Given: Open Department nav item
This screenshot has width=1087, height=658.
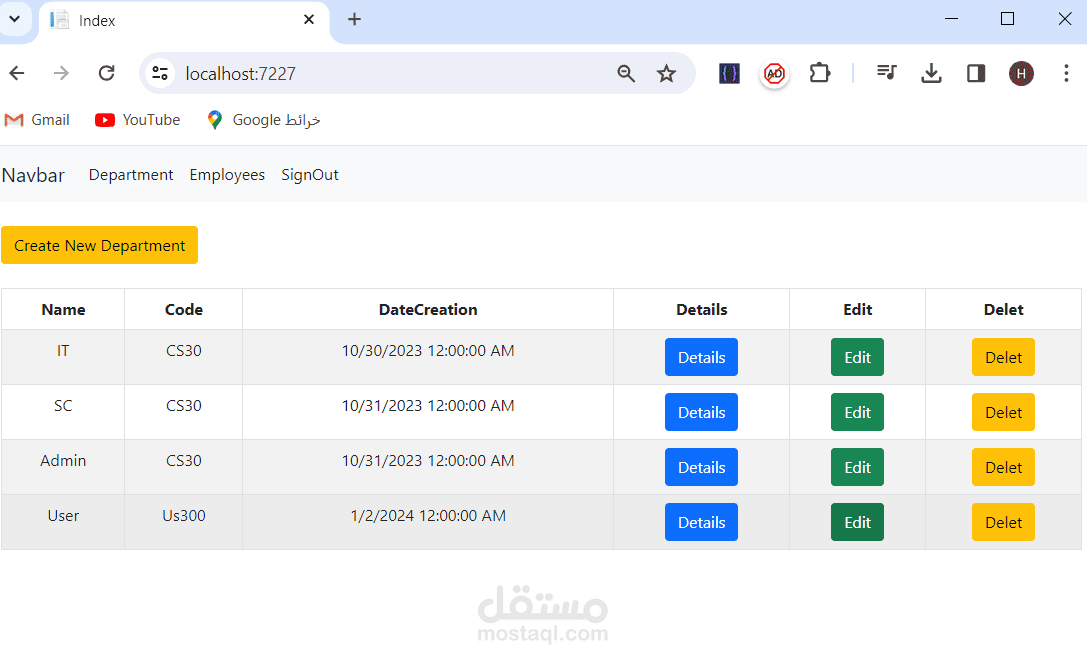Looking at the screenshot, I should (x=131, y=175).
